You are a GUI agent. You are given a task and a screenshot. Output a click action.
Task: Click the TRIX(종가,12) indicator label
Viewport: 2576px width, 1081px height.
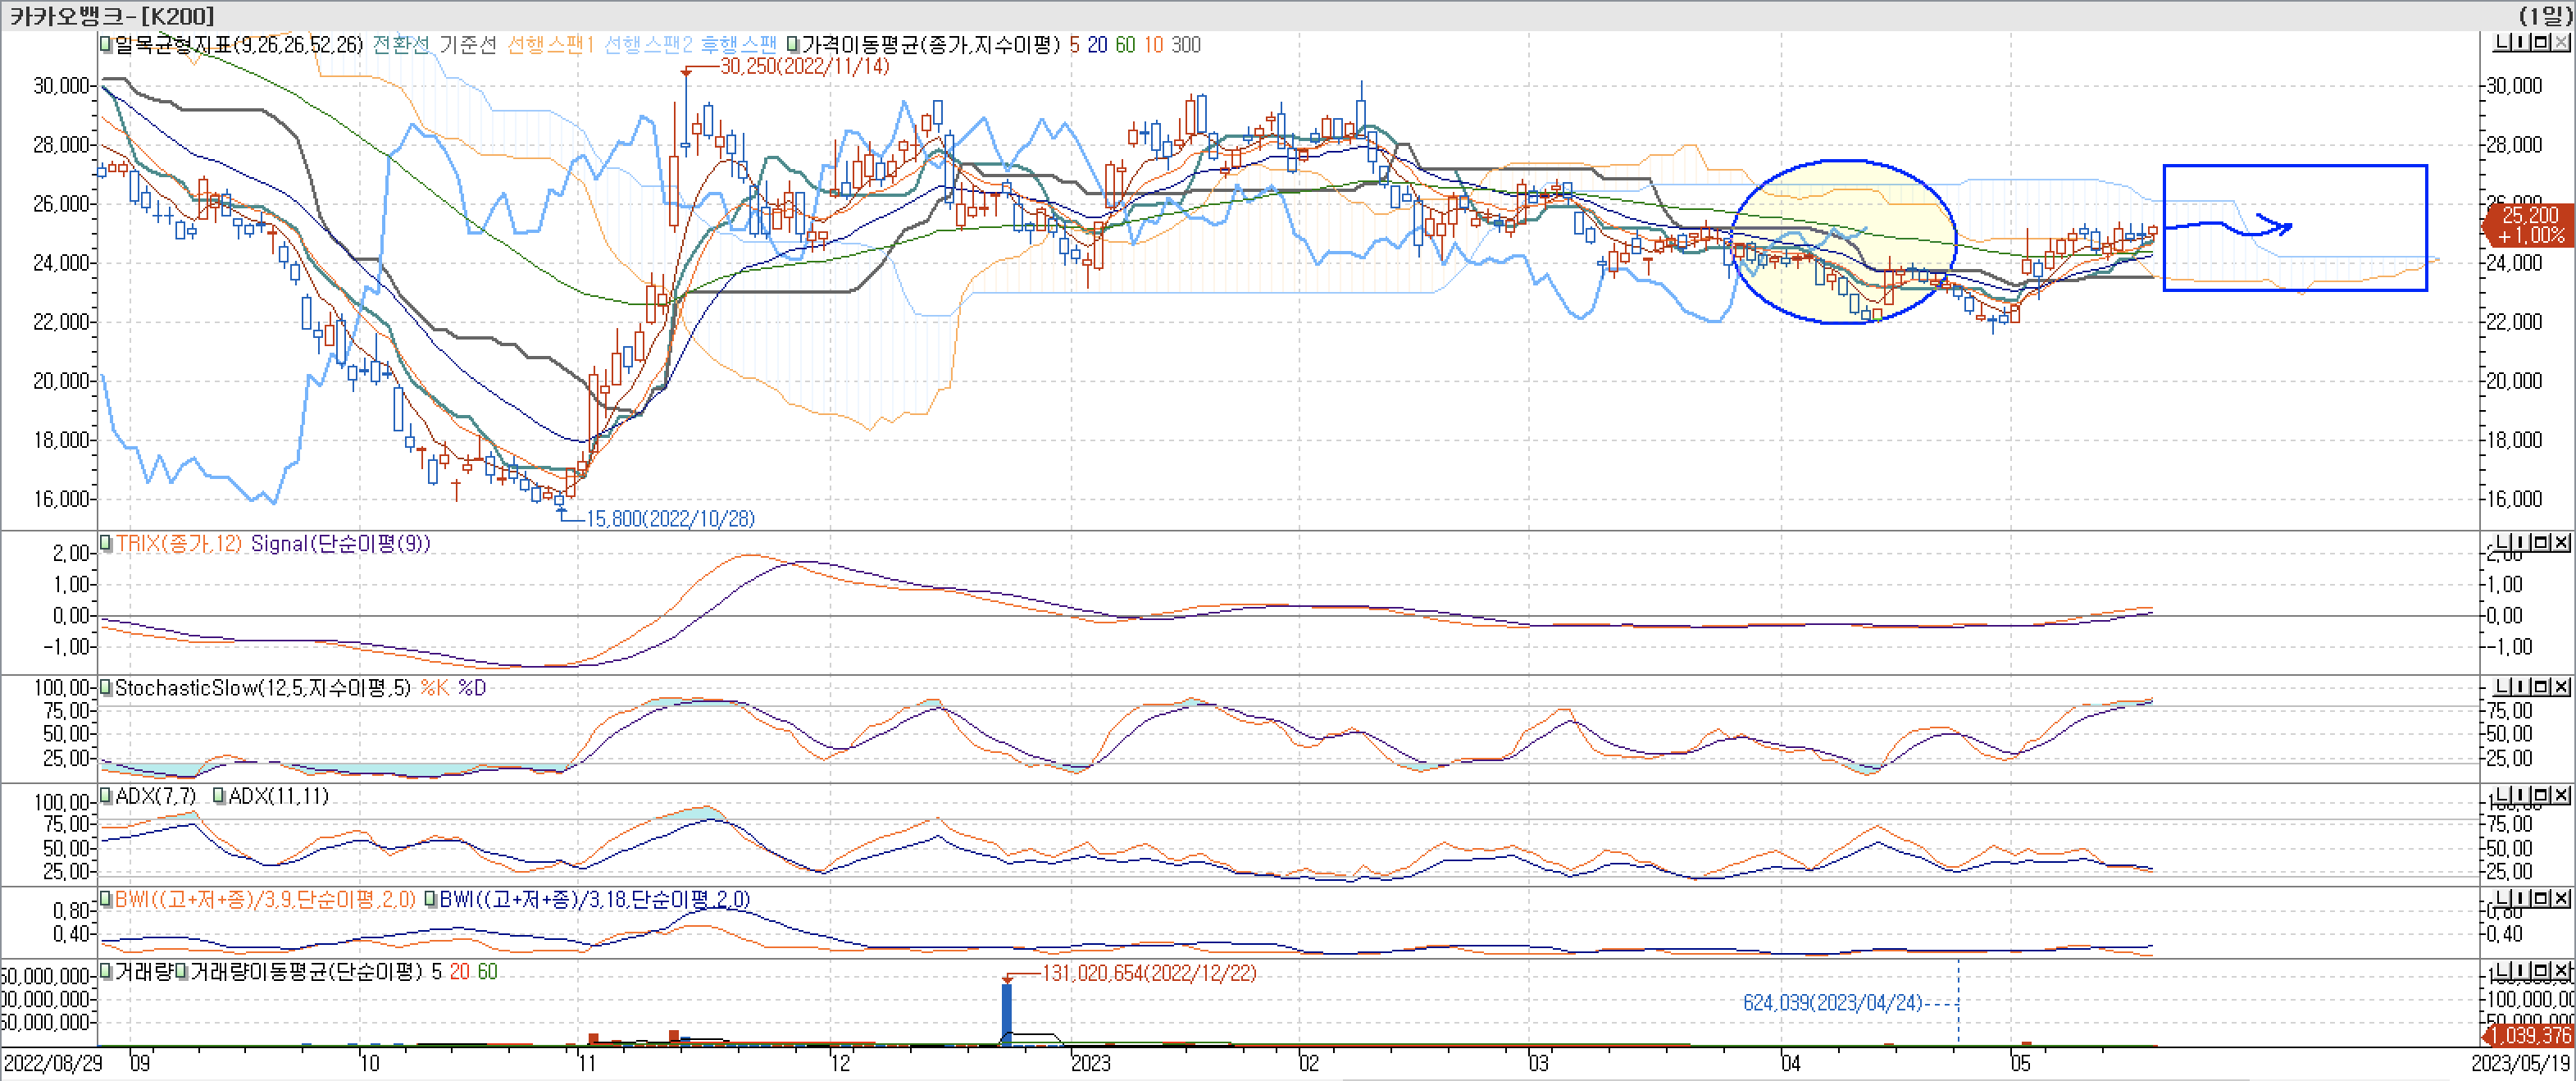pos(178,543)
